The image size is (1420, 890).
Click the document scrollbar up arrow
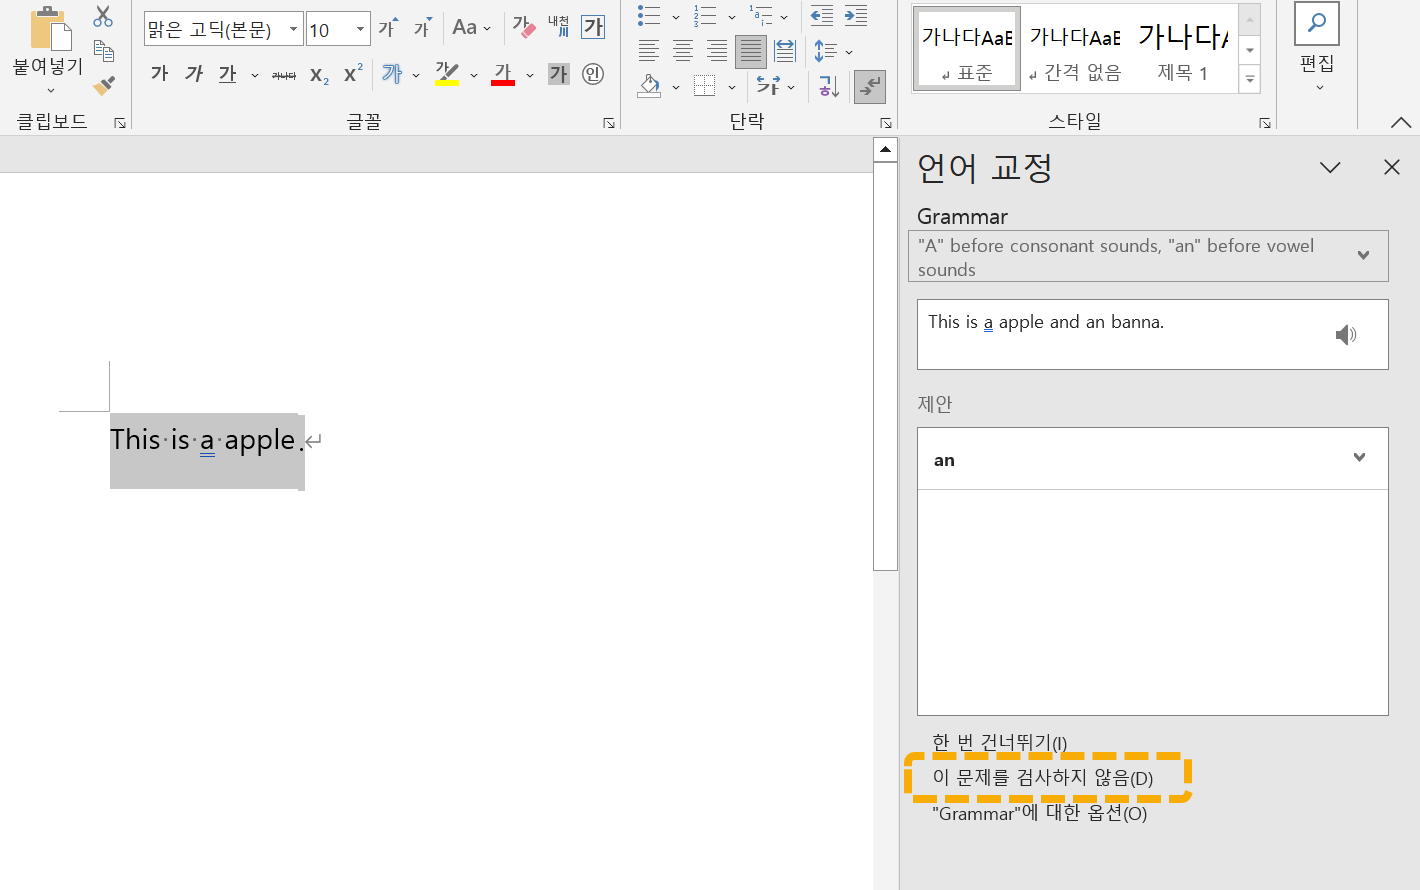[x=884, y=148]
